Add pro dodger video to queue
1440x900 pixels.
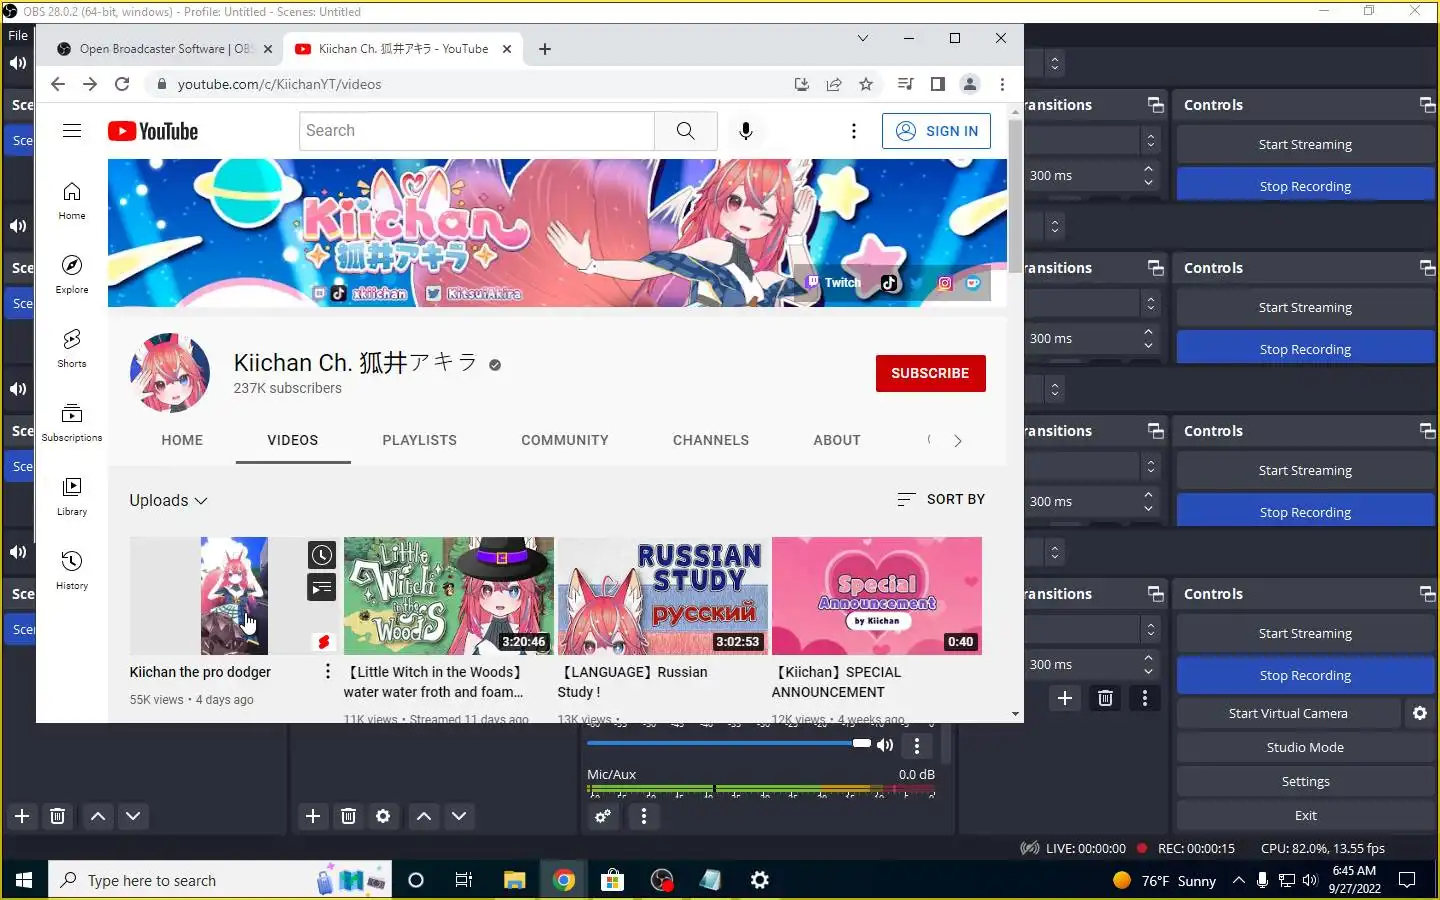tap(322, 587)
